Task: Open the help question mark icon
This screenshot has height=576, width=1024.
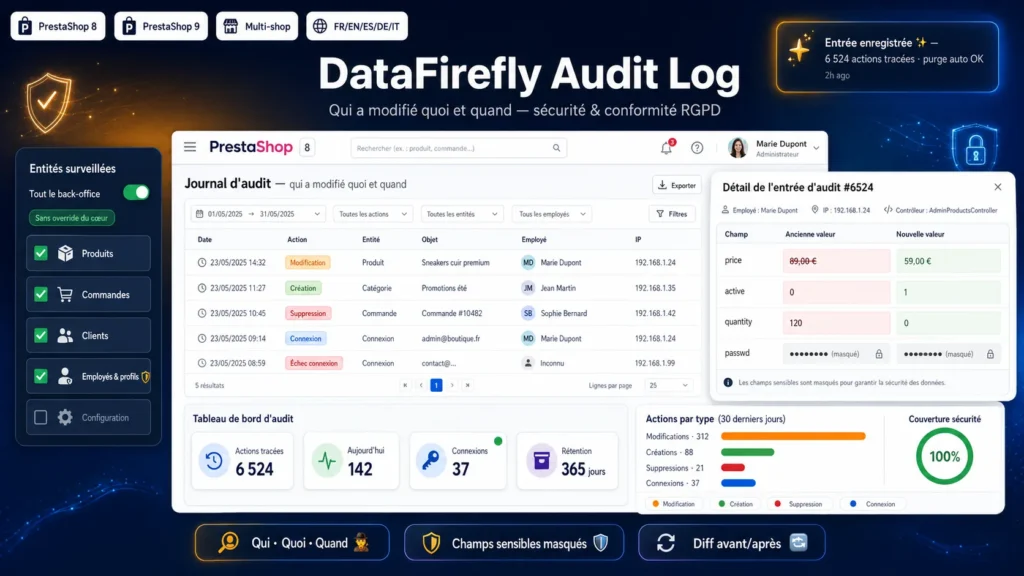Action: 697,148
